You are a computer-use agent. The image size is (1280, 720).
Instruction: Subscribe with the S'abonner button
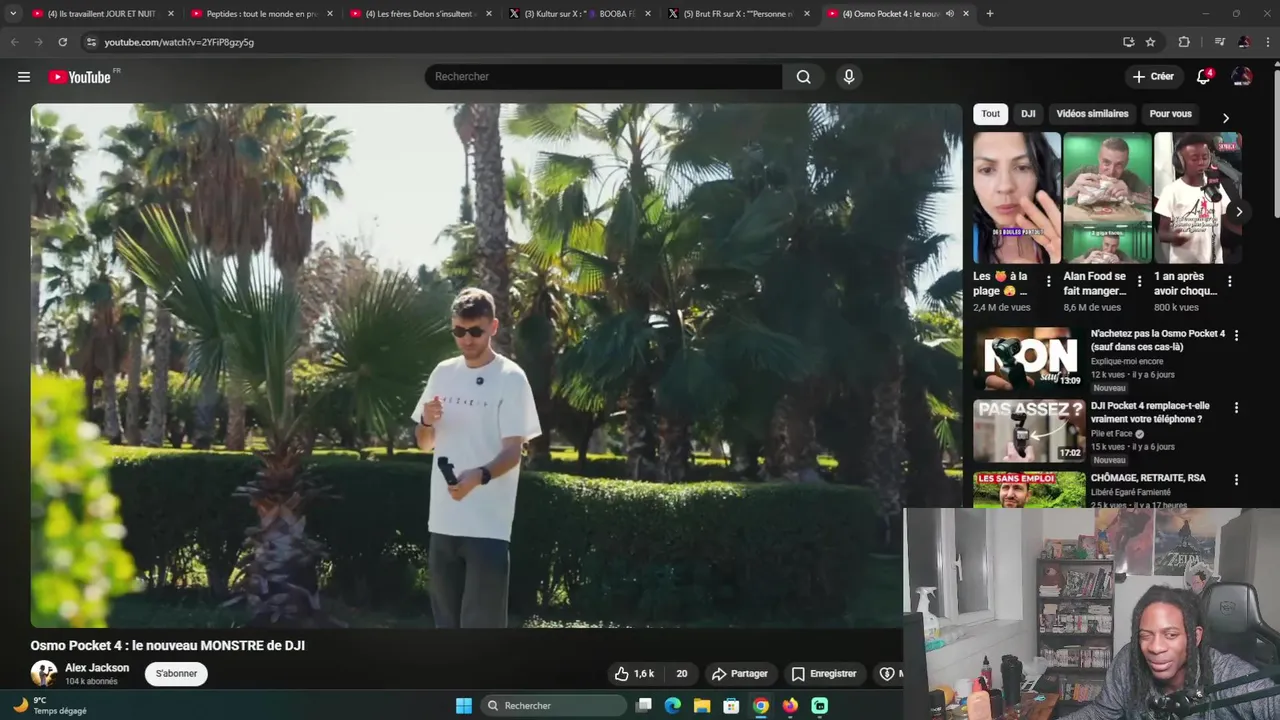176,674
